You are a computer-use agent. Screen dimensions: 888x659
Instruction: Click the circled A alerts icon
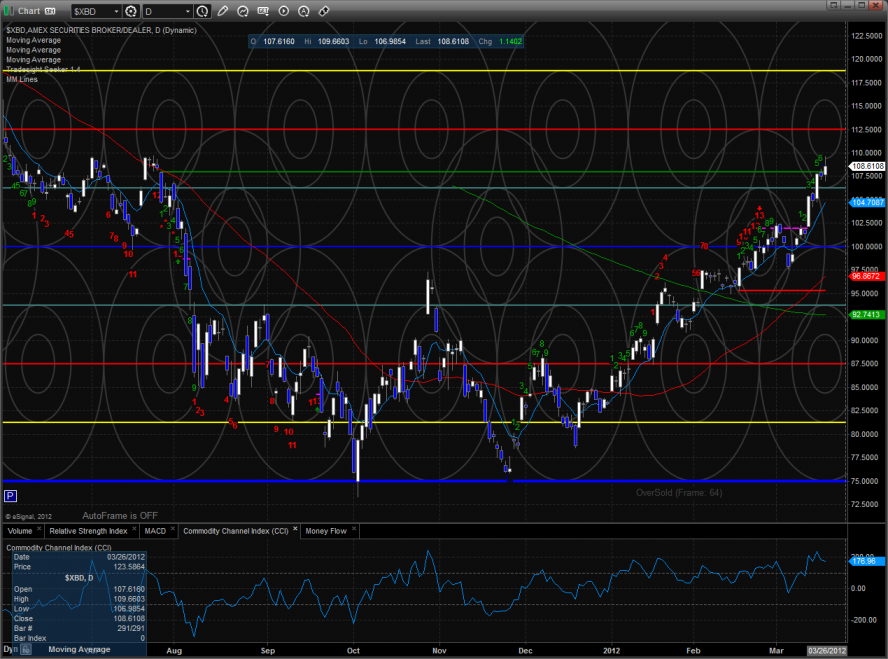(x=303, y=11)
